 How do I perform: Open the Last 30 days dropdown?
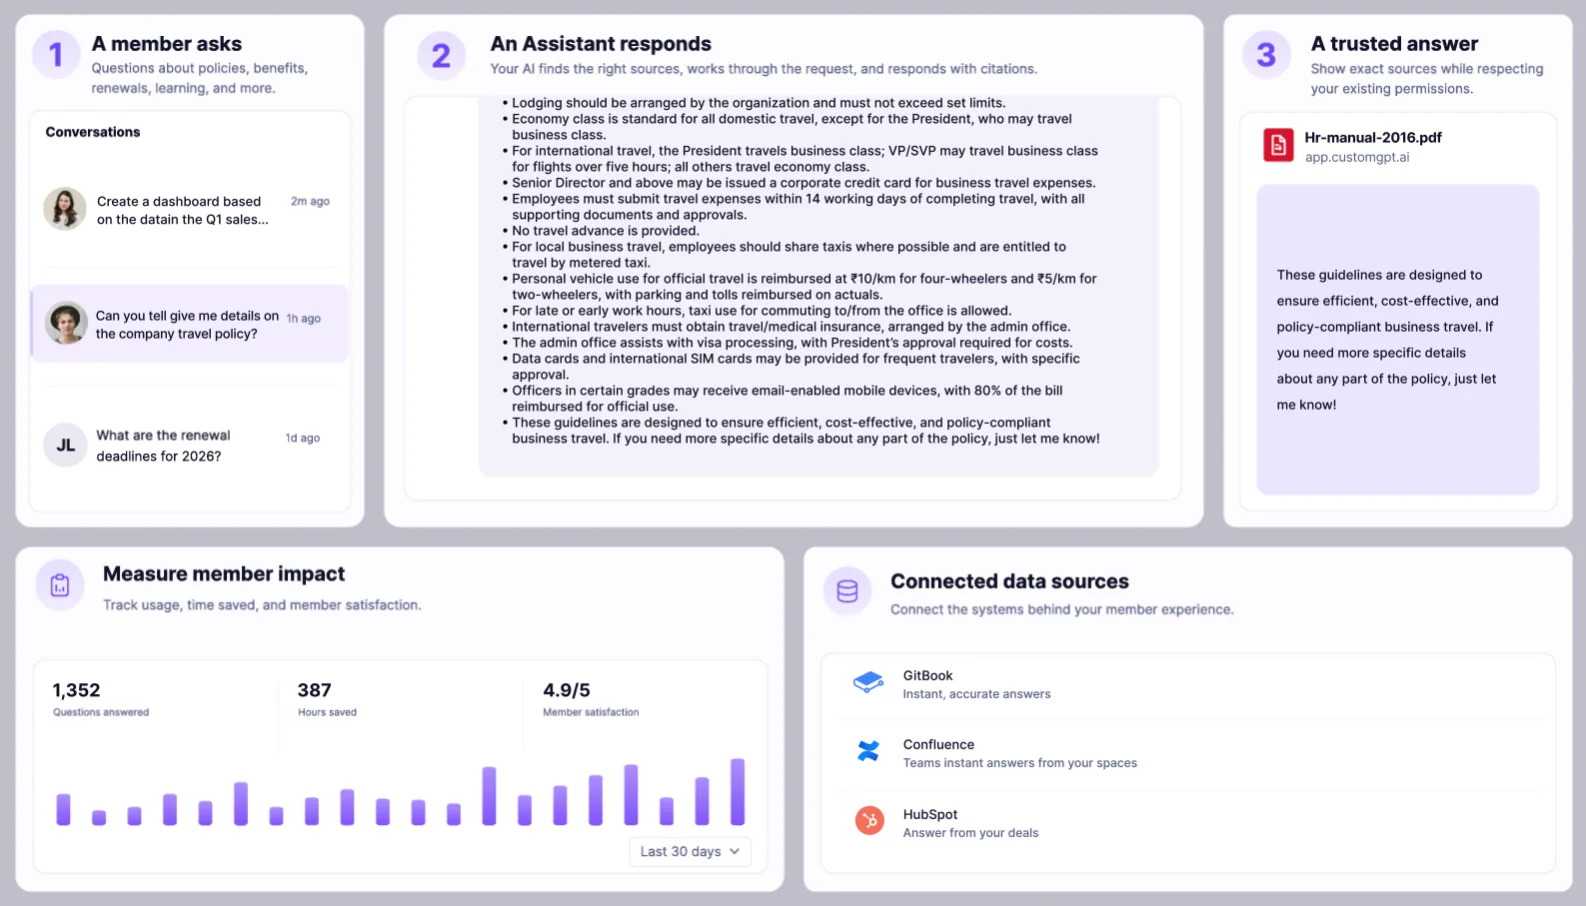pos(690,851)
